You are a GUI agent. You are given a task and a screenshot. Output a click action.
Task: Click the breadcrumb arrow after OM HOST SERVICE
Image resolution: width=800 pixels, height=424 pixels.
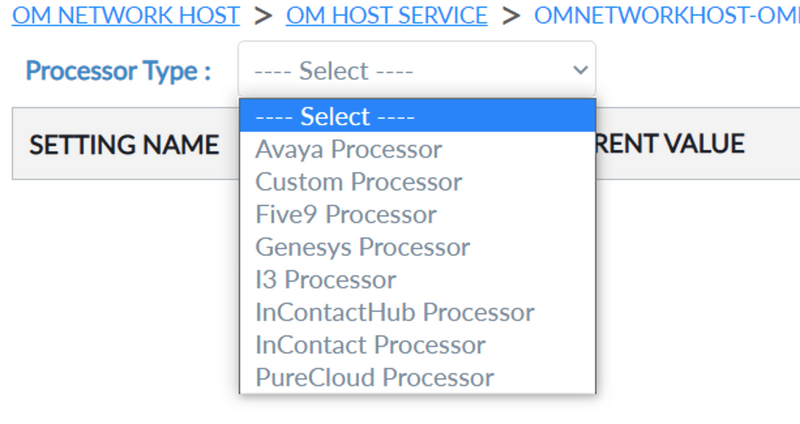click(511, 16)
